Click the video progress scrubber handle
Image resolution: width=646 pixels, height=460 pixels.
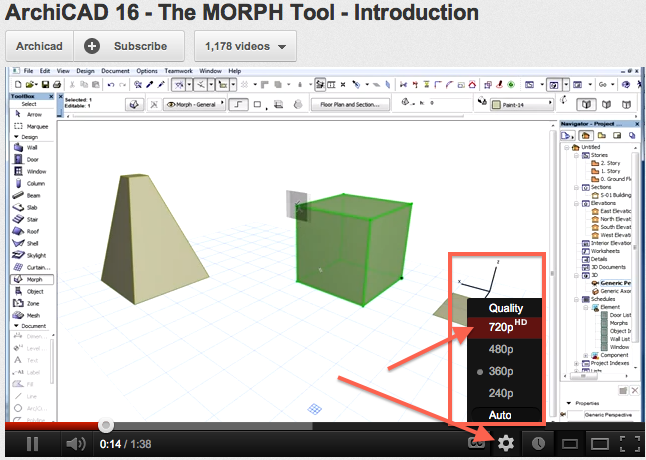(106, 426)
